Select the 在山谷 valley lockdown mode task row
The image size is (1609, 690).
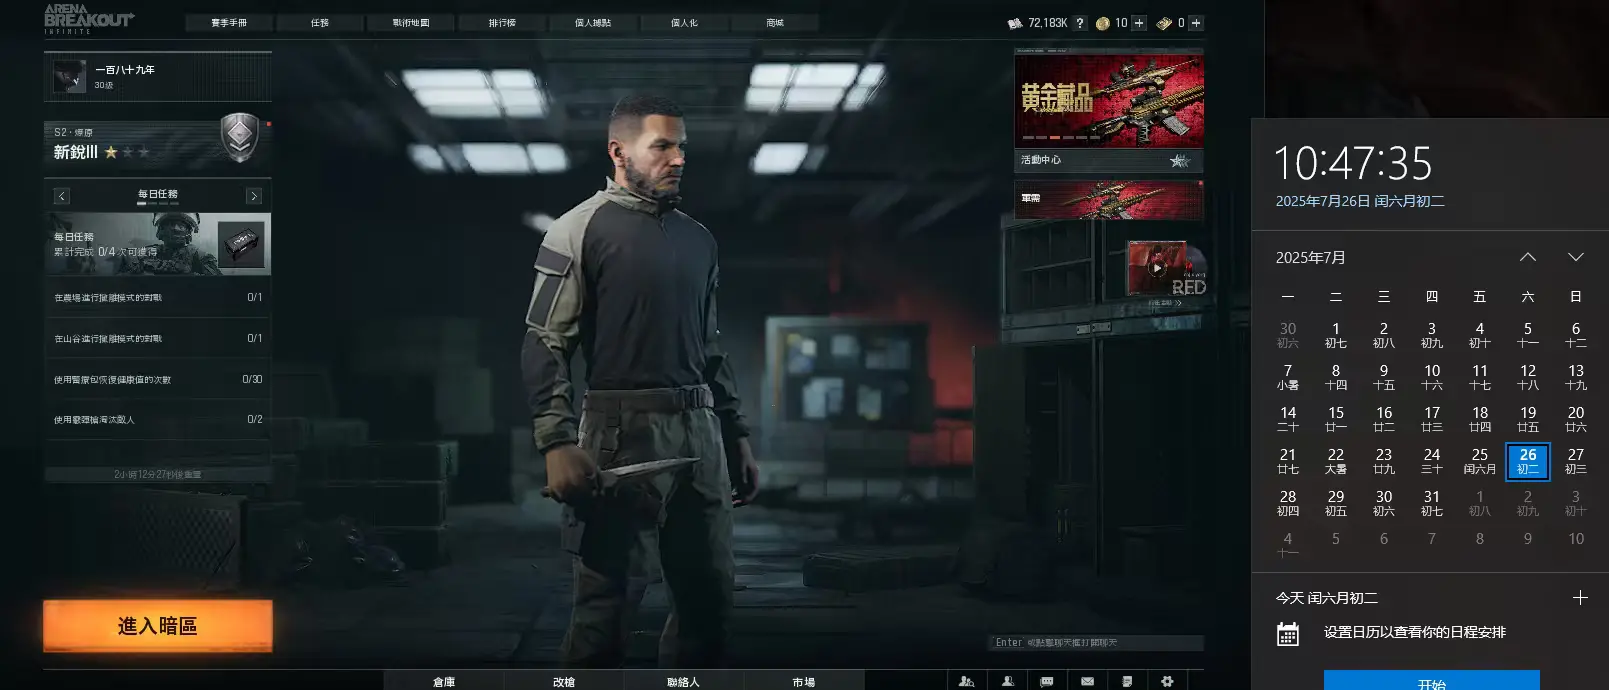[158, 338]
